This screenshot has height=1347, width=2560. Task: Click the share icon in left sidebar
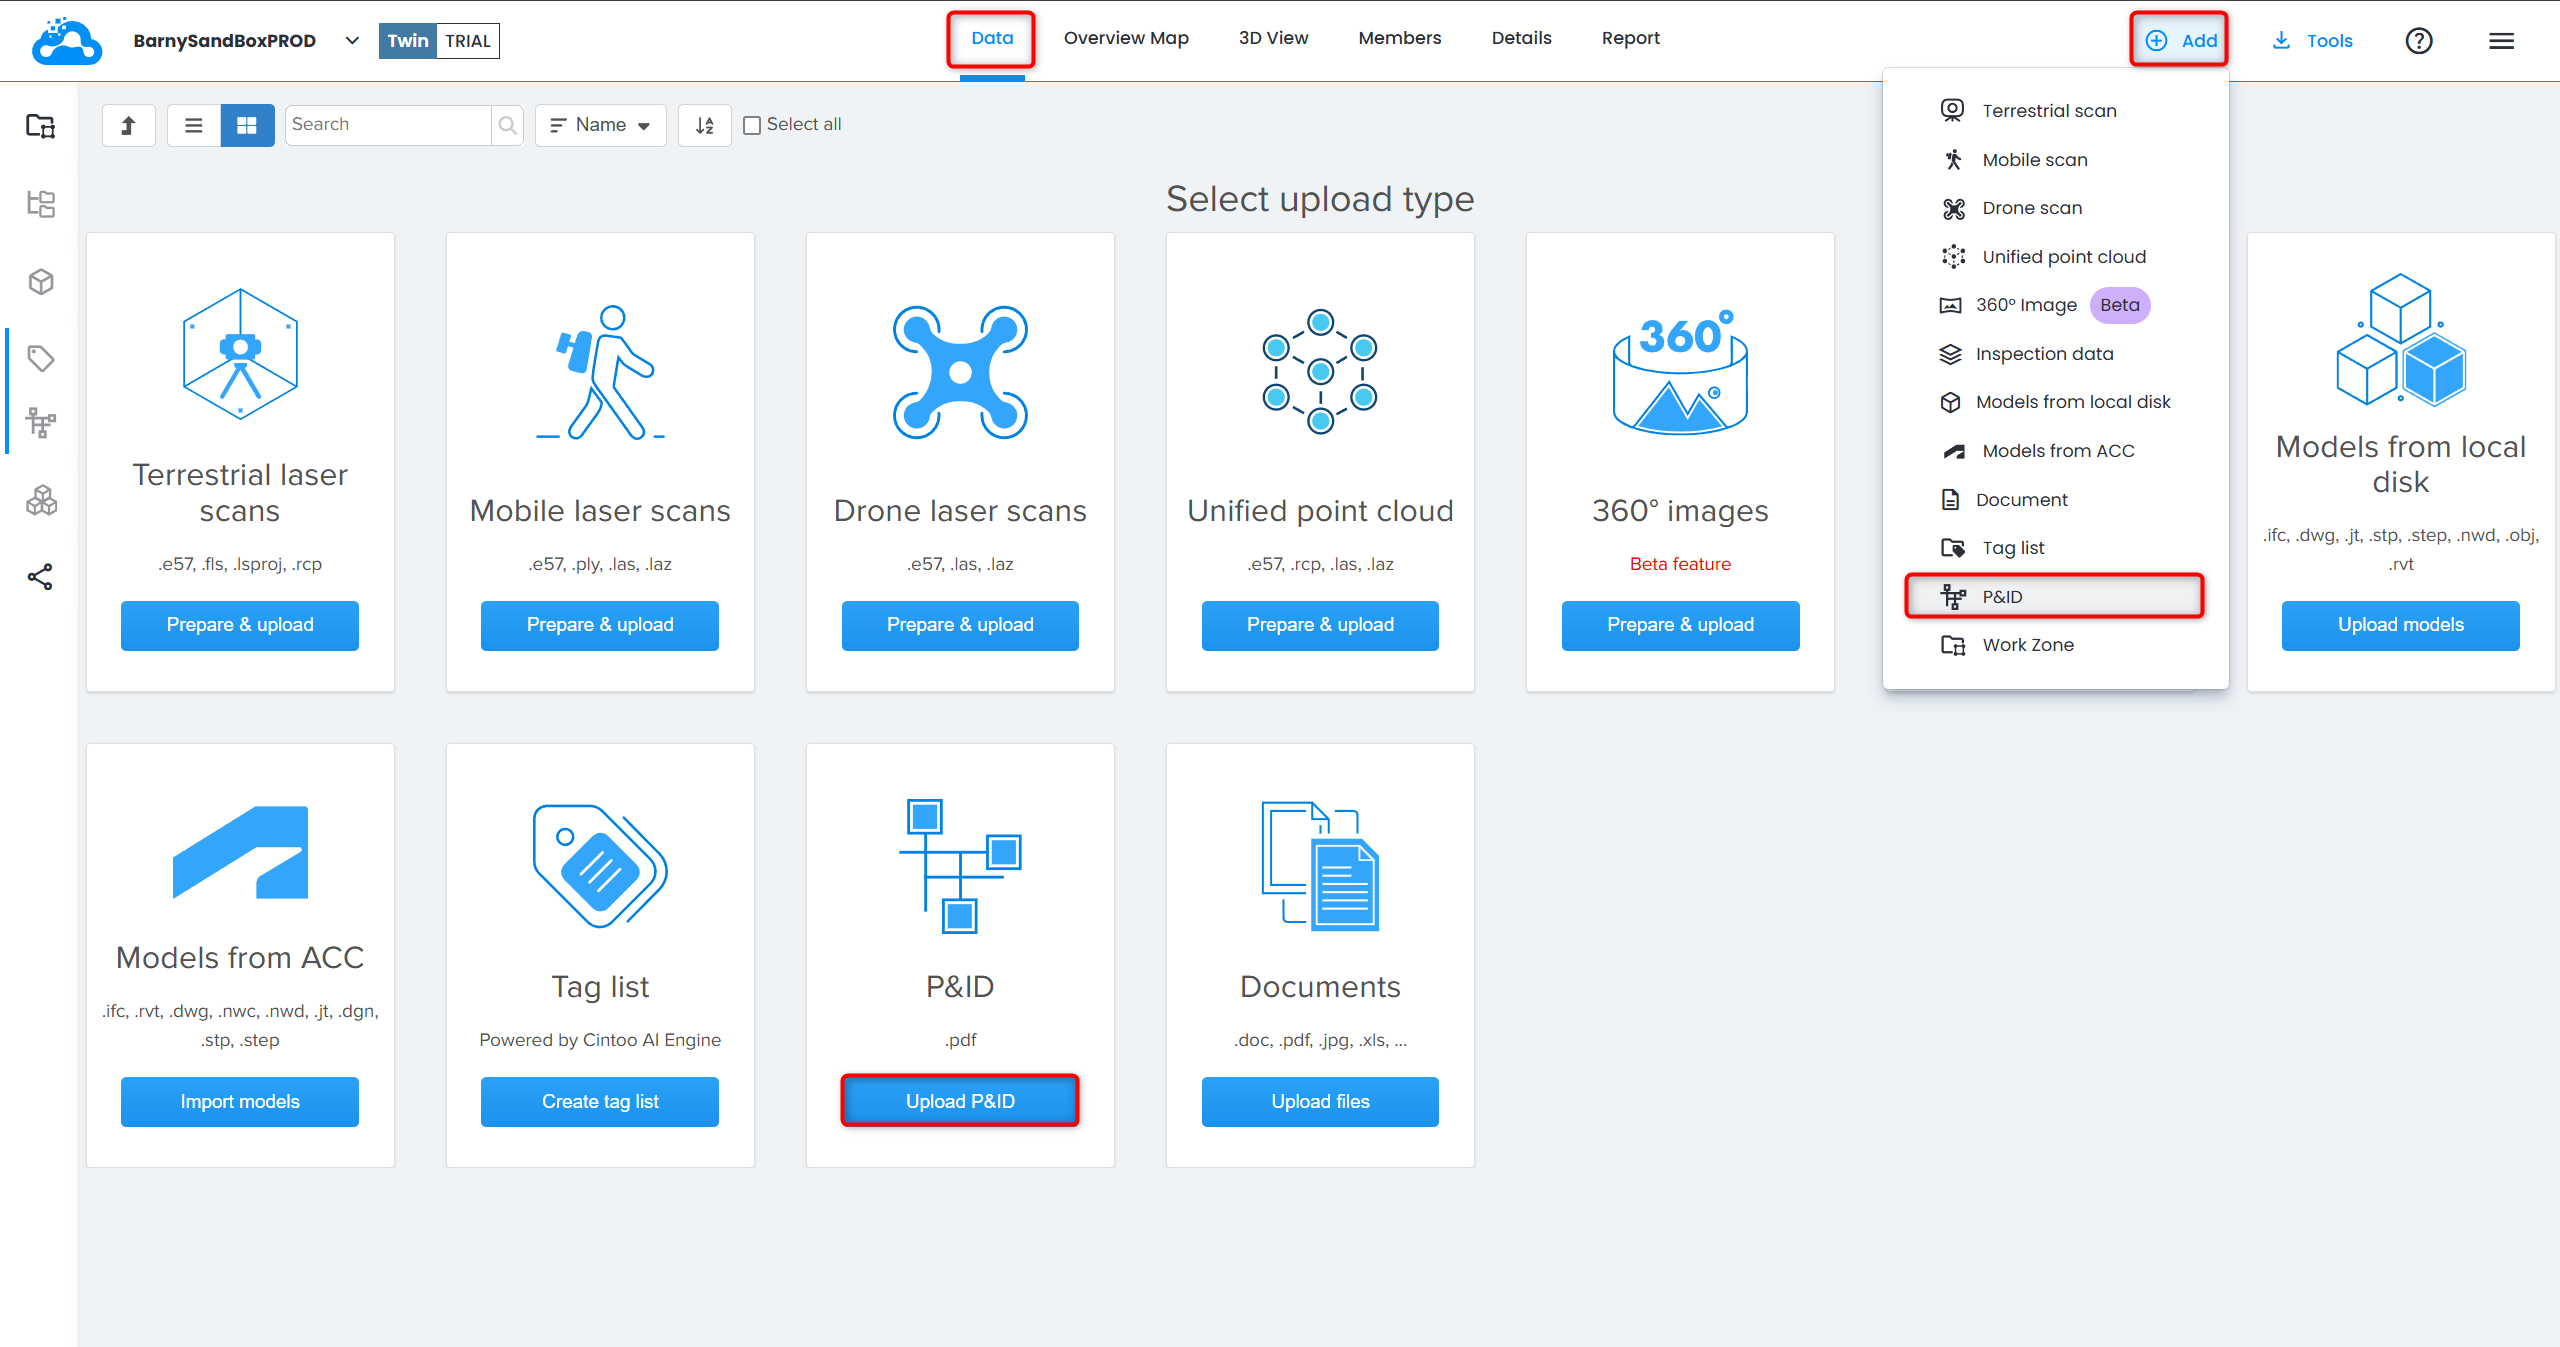point(40,577)
